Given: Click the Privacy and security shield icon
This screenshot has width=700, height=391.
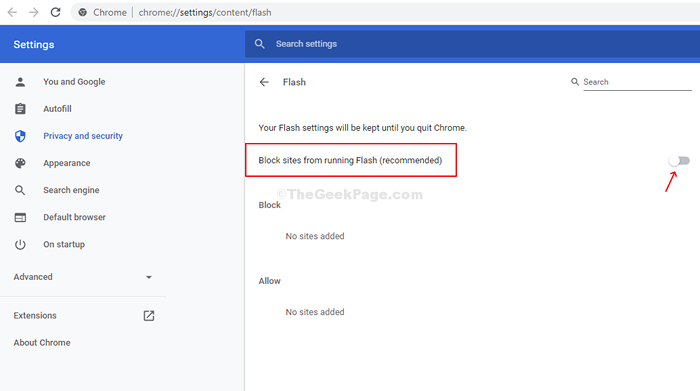Looking at the screenshot, I should [20, 136].
